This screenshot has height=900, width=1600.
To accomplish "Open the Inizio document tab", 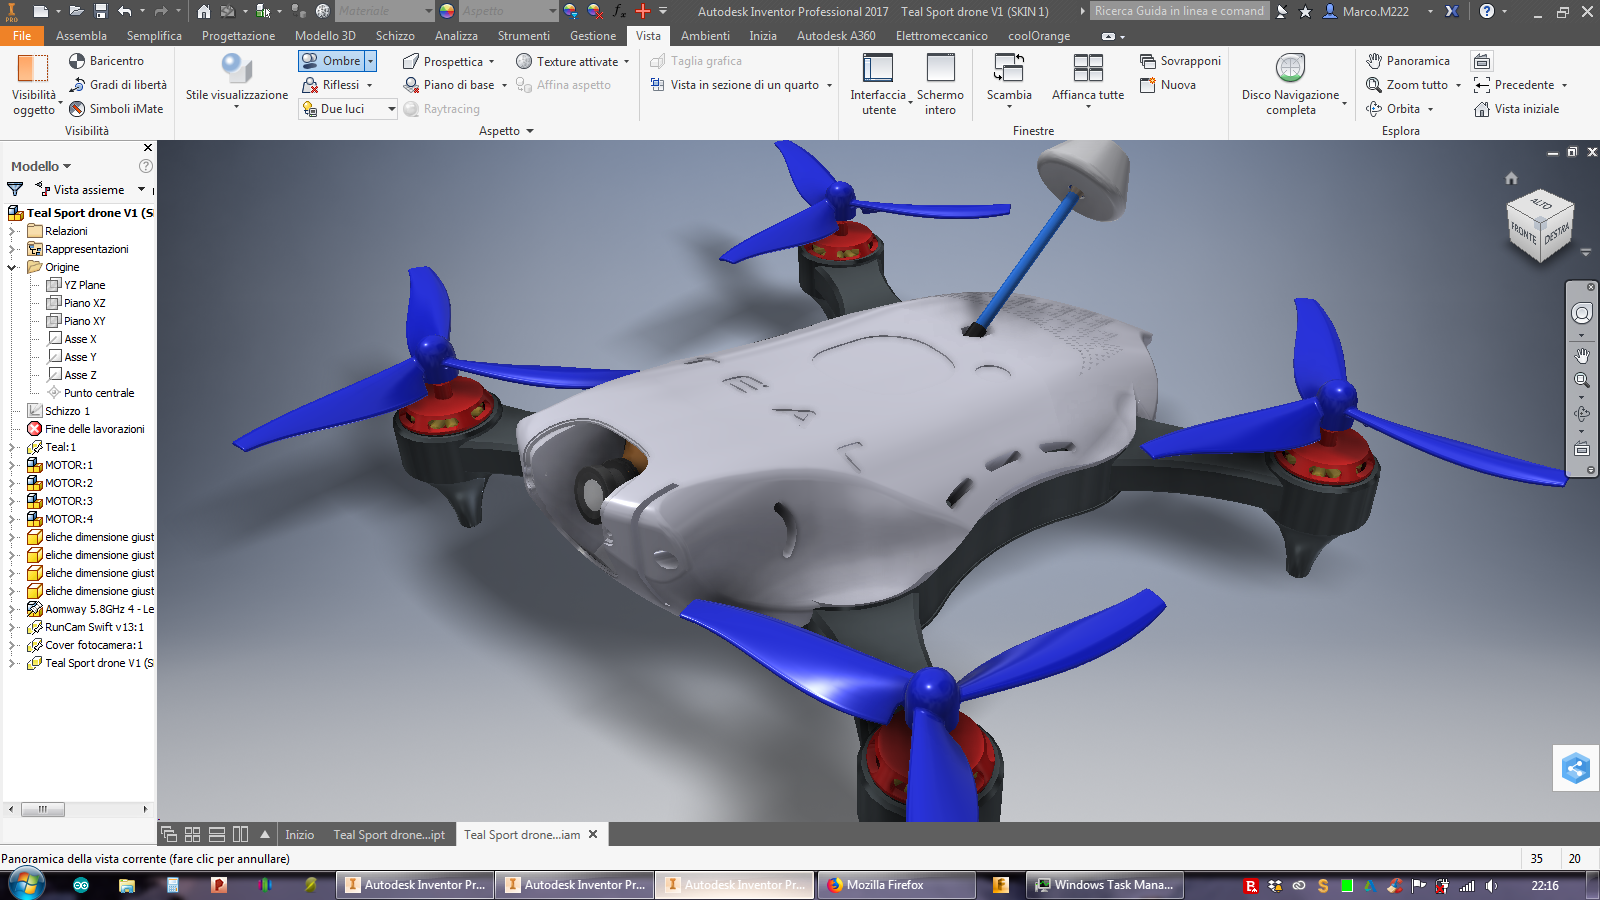I will point(299,835).
